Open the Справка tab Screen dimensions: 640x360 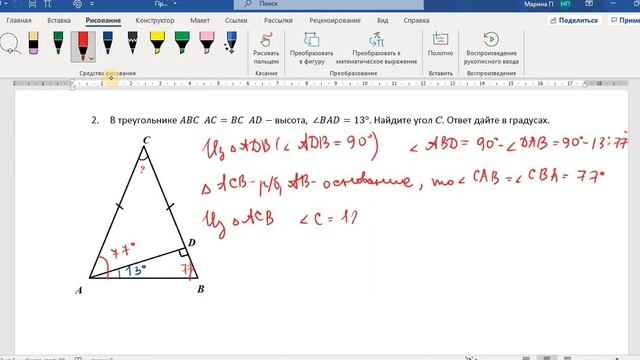click(x=416, y=20)
